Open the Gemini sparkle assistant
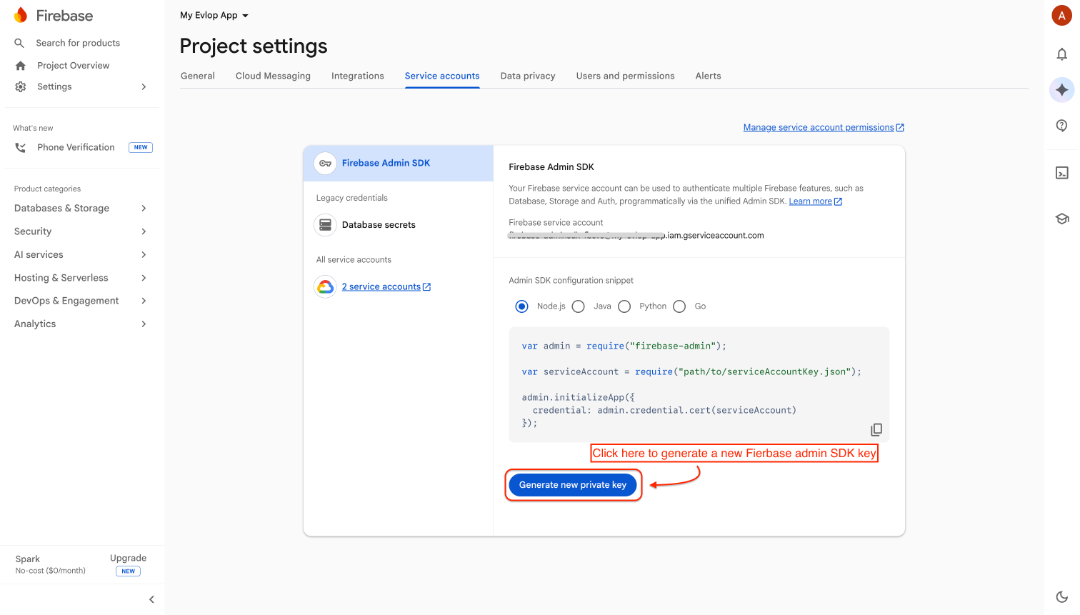 (1061, 90)
